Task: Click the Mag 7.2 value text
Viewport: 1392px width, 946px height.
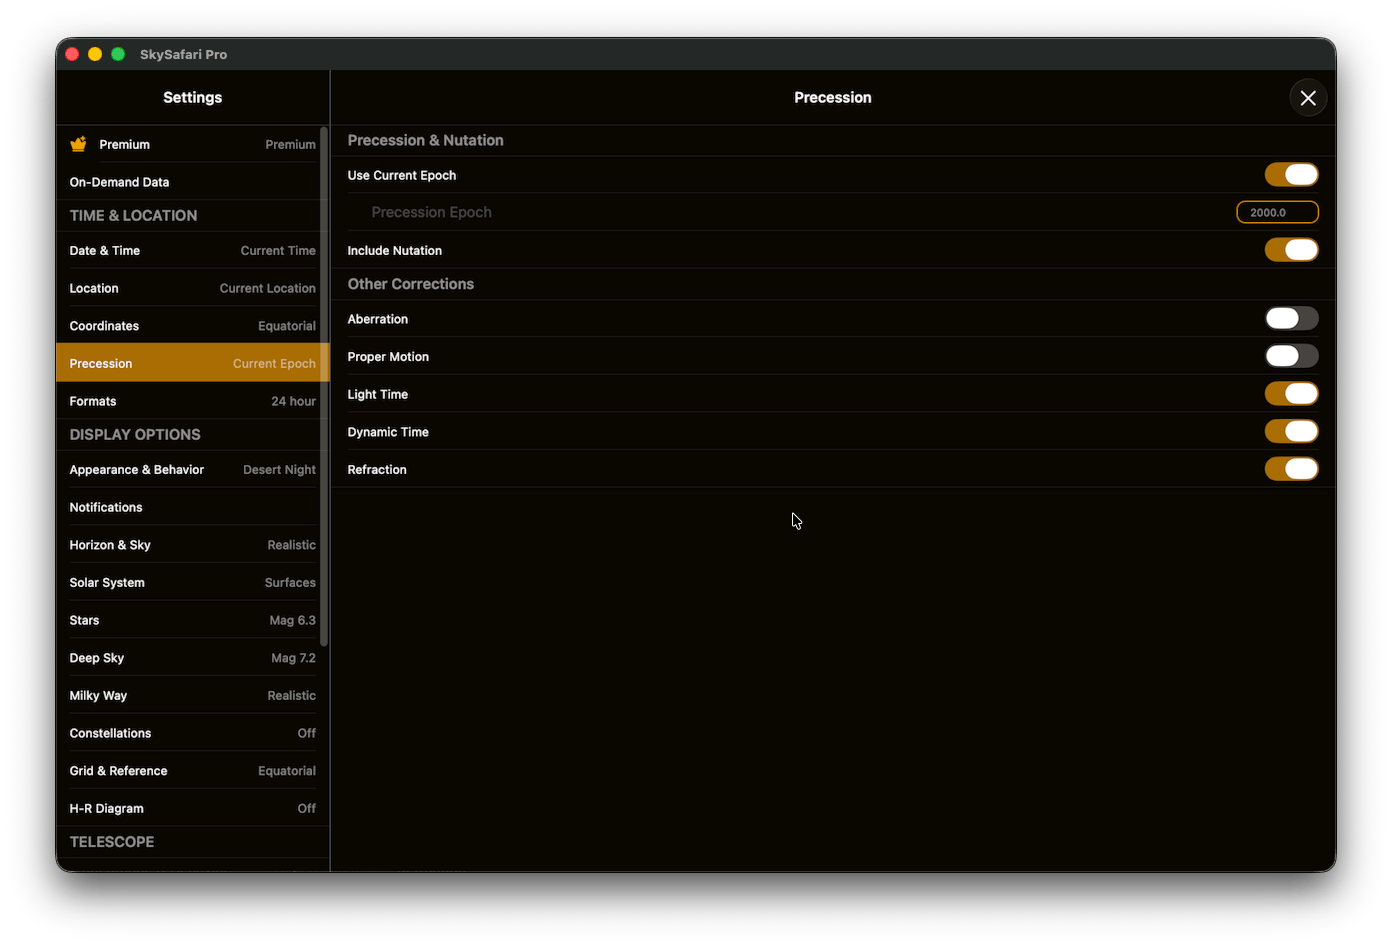Action: coord(293,658)
